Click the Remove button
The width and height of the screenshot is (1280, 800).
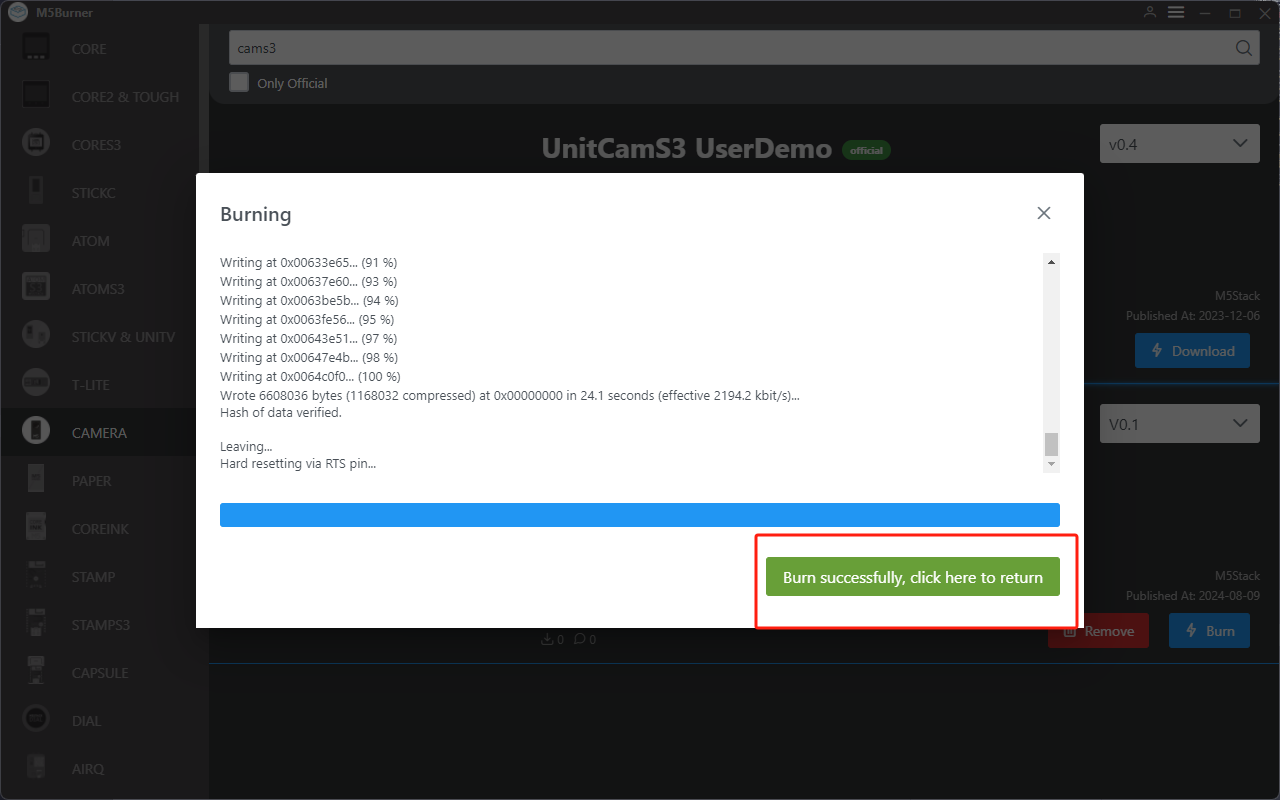click(x=1098, y=631)
